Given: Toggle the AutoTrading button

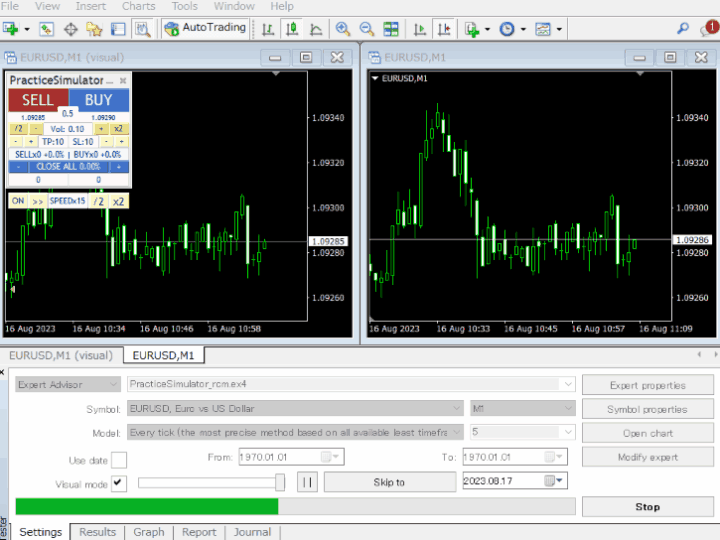Looking at the screenshot, I should (x=206, y=28).
